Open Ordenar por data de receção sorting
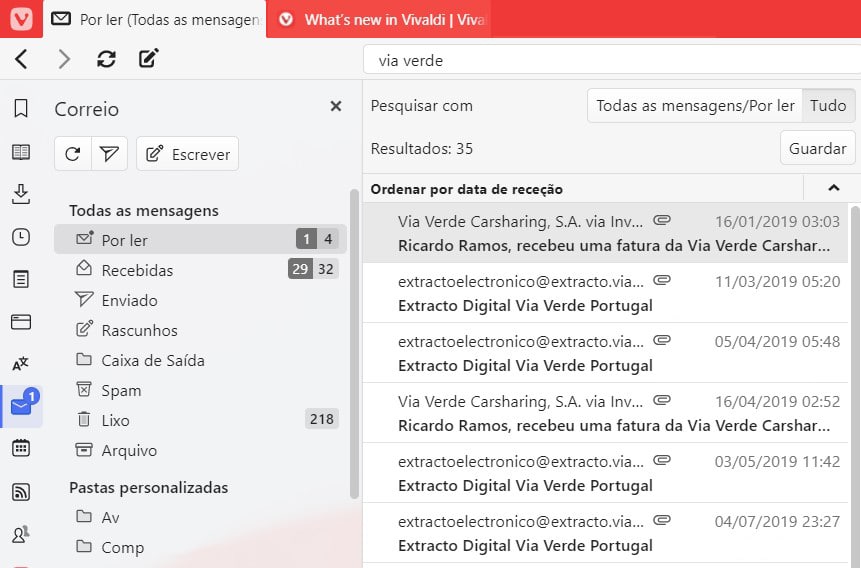 click(466, 189)
